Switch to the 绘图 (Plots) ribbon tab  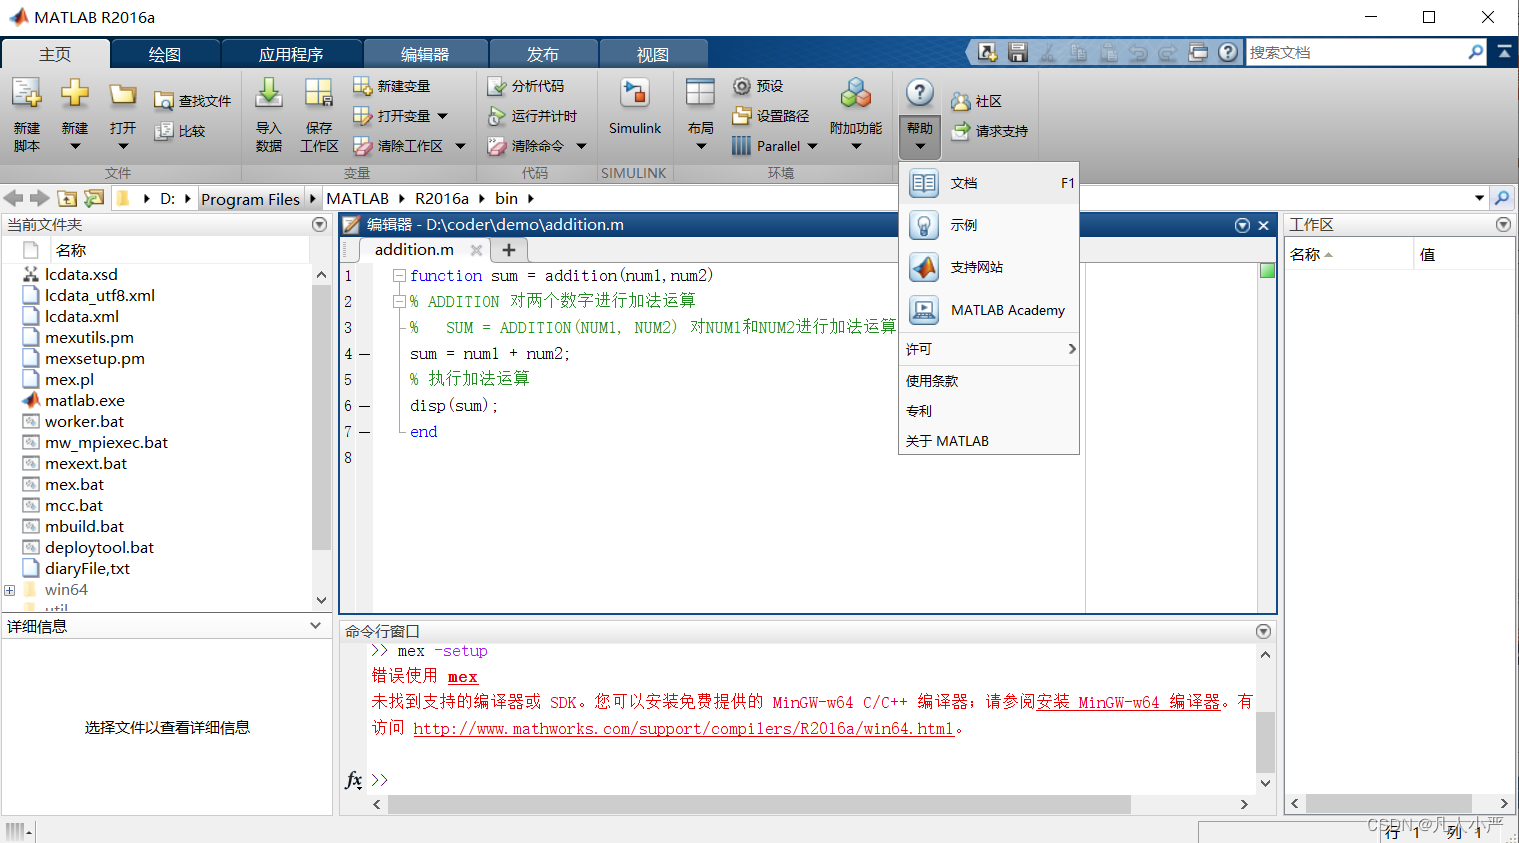click(164, 53)
